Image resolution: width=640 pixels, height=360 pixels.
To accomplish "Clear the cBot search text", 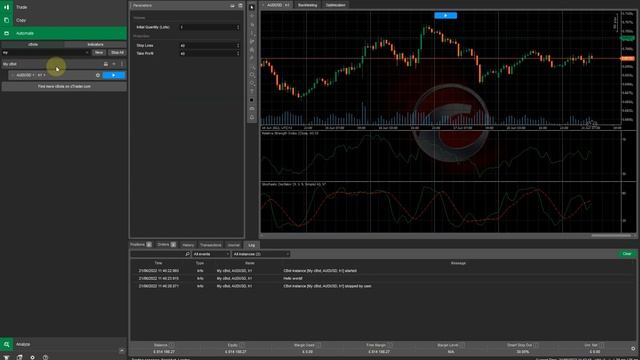I will point(87,52).
